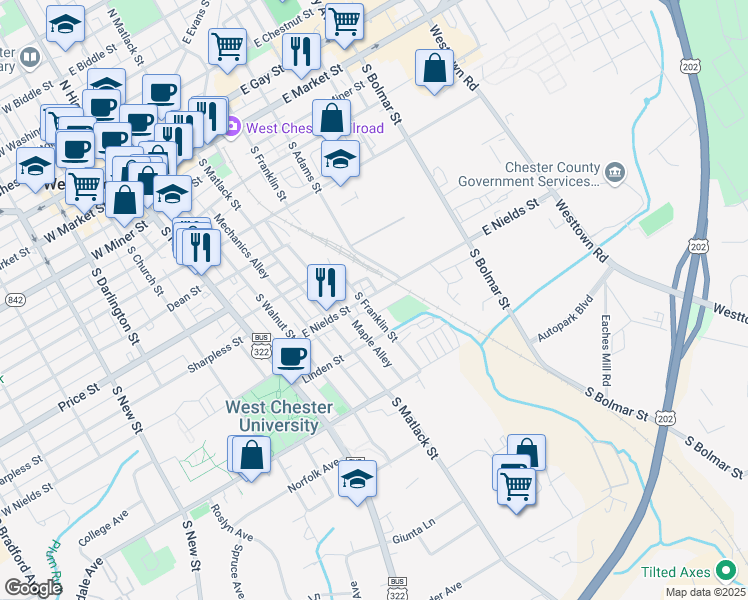Click the school marker near S Adams St
The height and width of the screenshot is (600, 748).
[340, 161]
